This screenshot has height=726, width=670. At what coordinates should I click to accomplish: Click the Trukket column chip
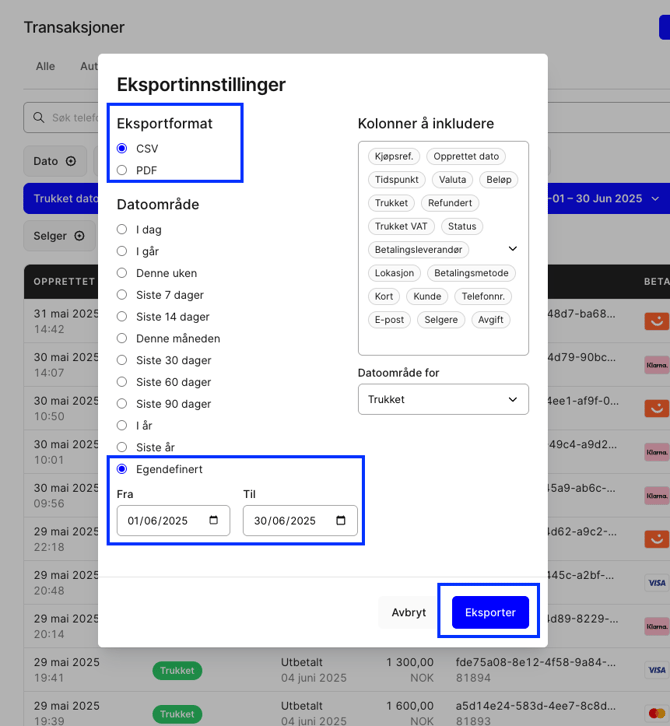pyautogui.click(x=391, y=203)
